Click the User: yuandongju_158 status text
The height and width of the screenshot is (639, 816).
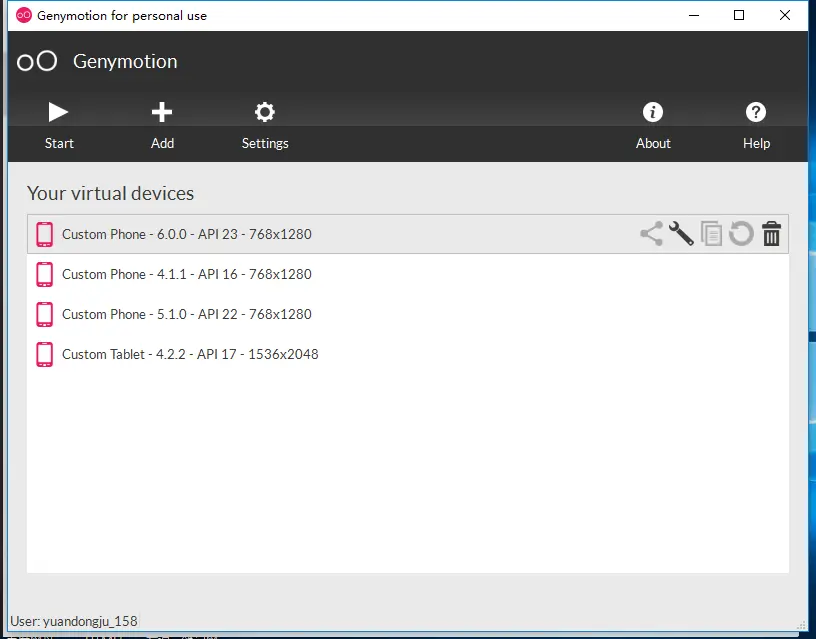[x=74, y=621]
